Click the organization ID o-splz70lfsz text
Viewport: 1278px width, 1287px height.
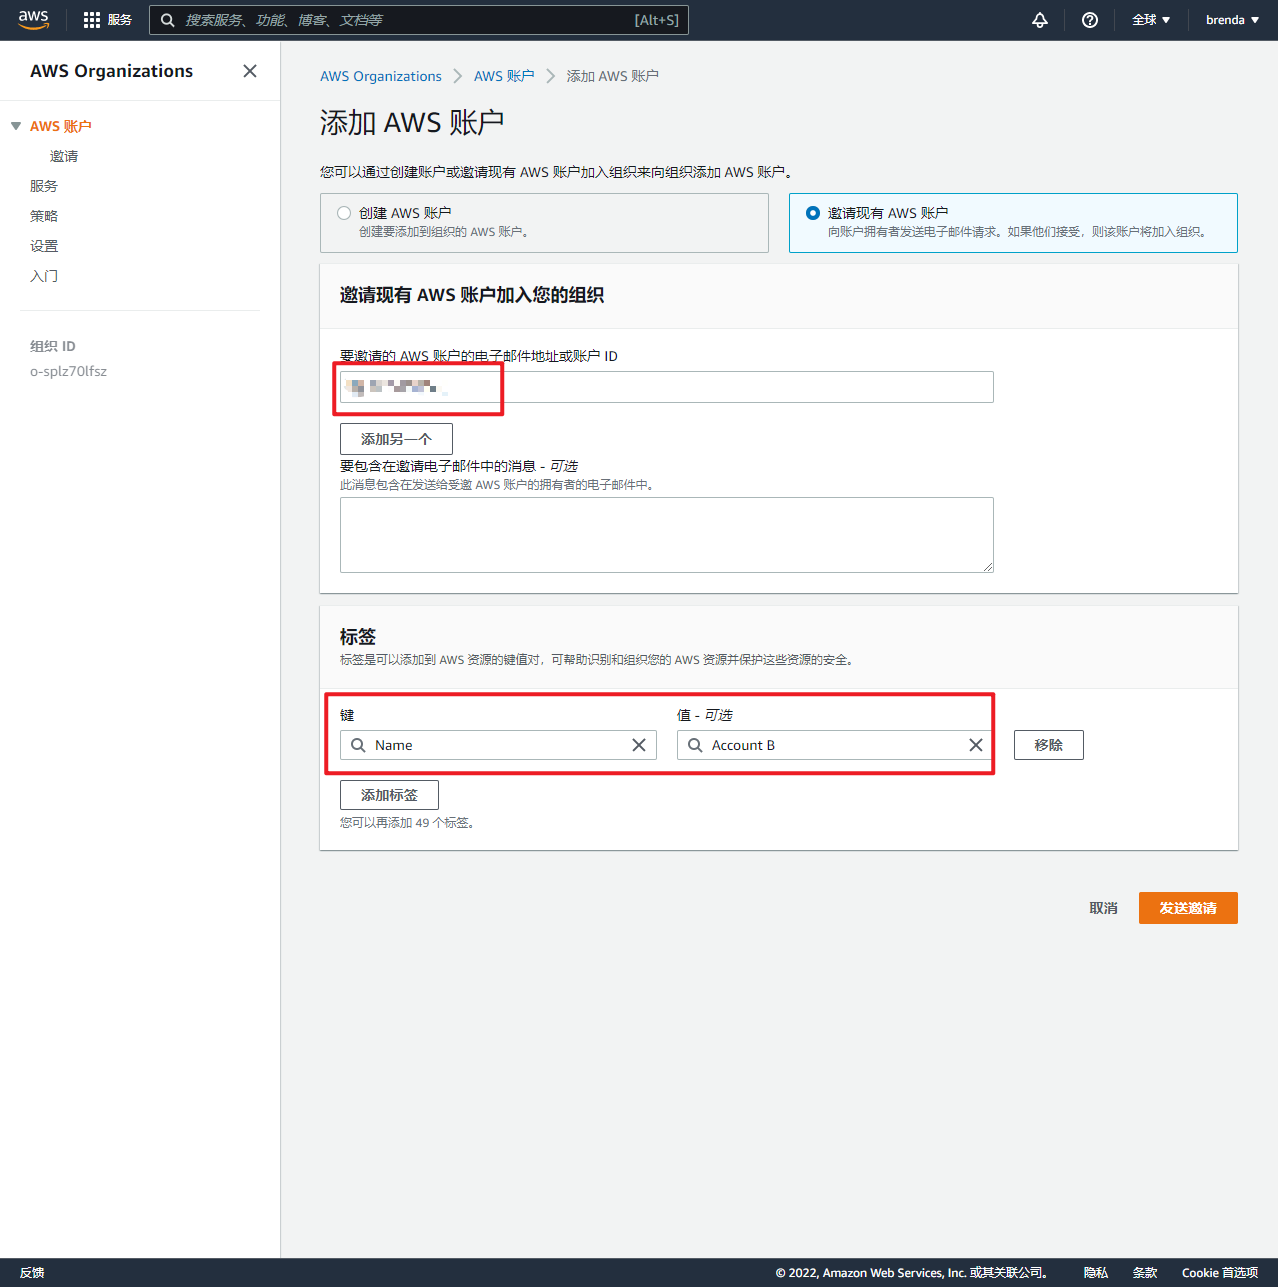coord(68,371)
